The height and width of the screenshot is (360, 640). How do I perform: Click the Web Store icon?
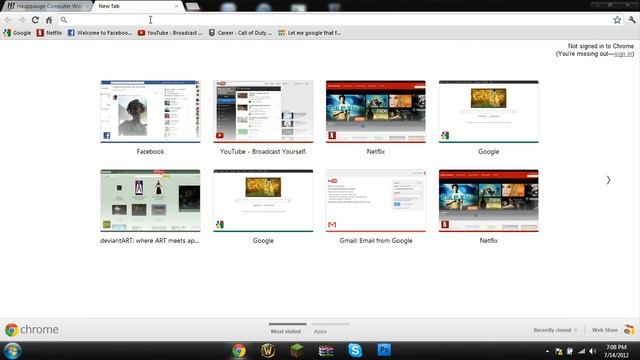(629, 330)
